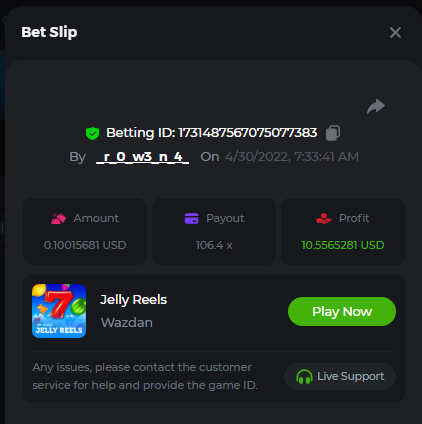422x424 pixels.
Task: Select the Betting ID number text
Action: tap(248, 133)
